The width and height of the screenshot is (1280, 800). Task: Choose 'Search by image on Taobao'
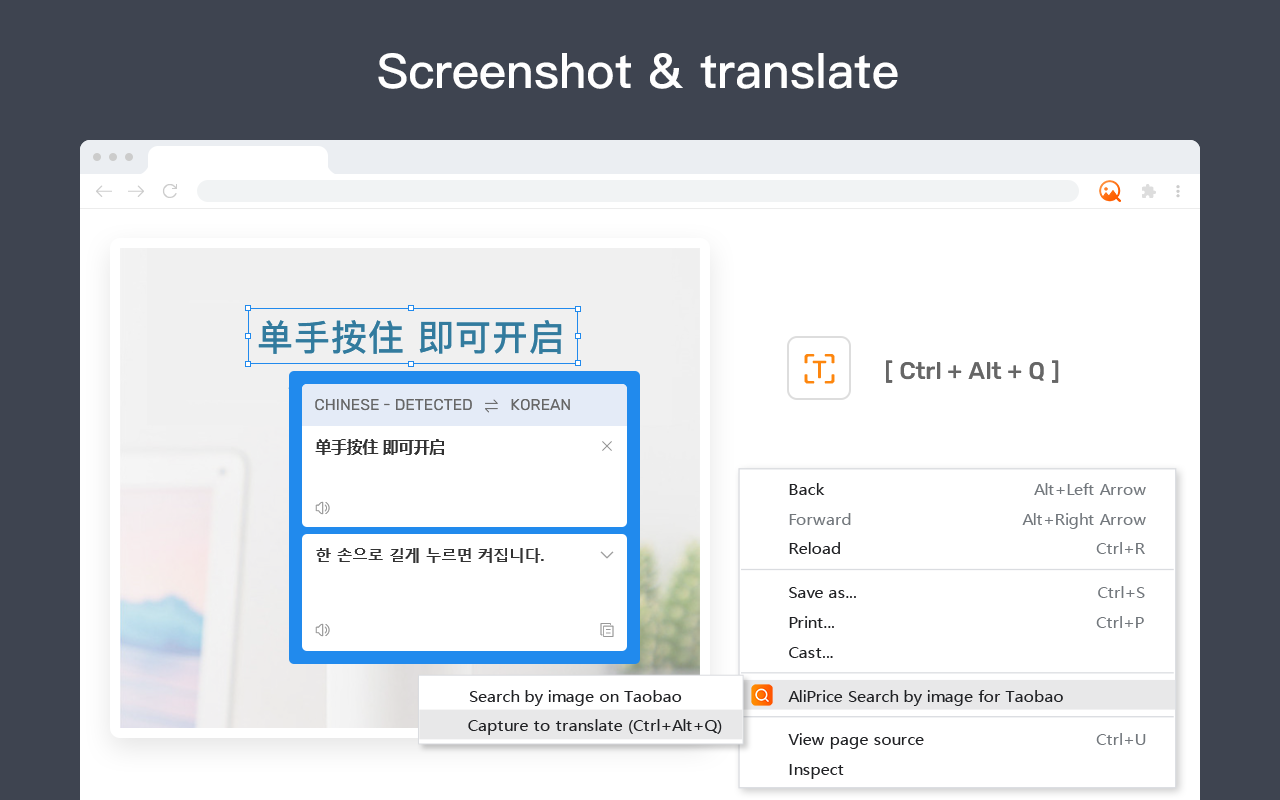point(574,695)
